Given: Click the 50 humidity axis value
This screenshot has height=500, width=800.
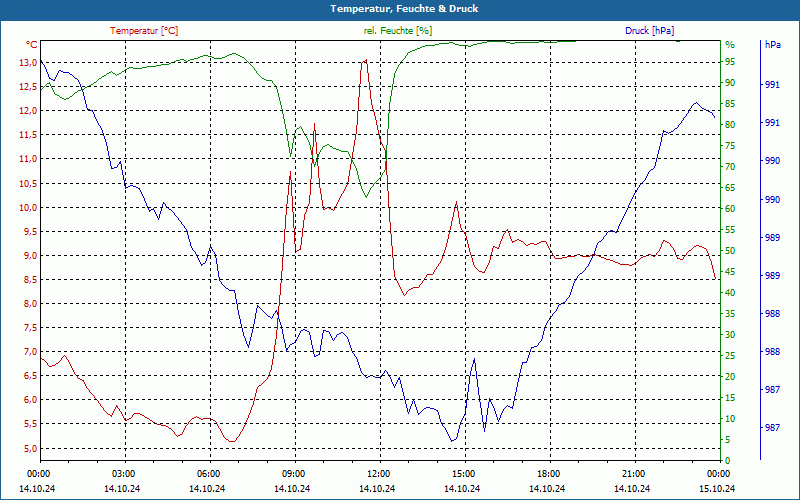Looking at the screenshot, I should [730, 251].
